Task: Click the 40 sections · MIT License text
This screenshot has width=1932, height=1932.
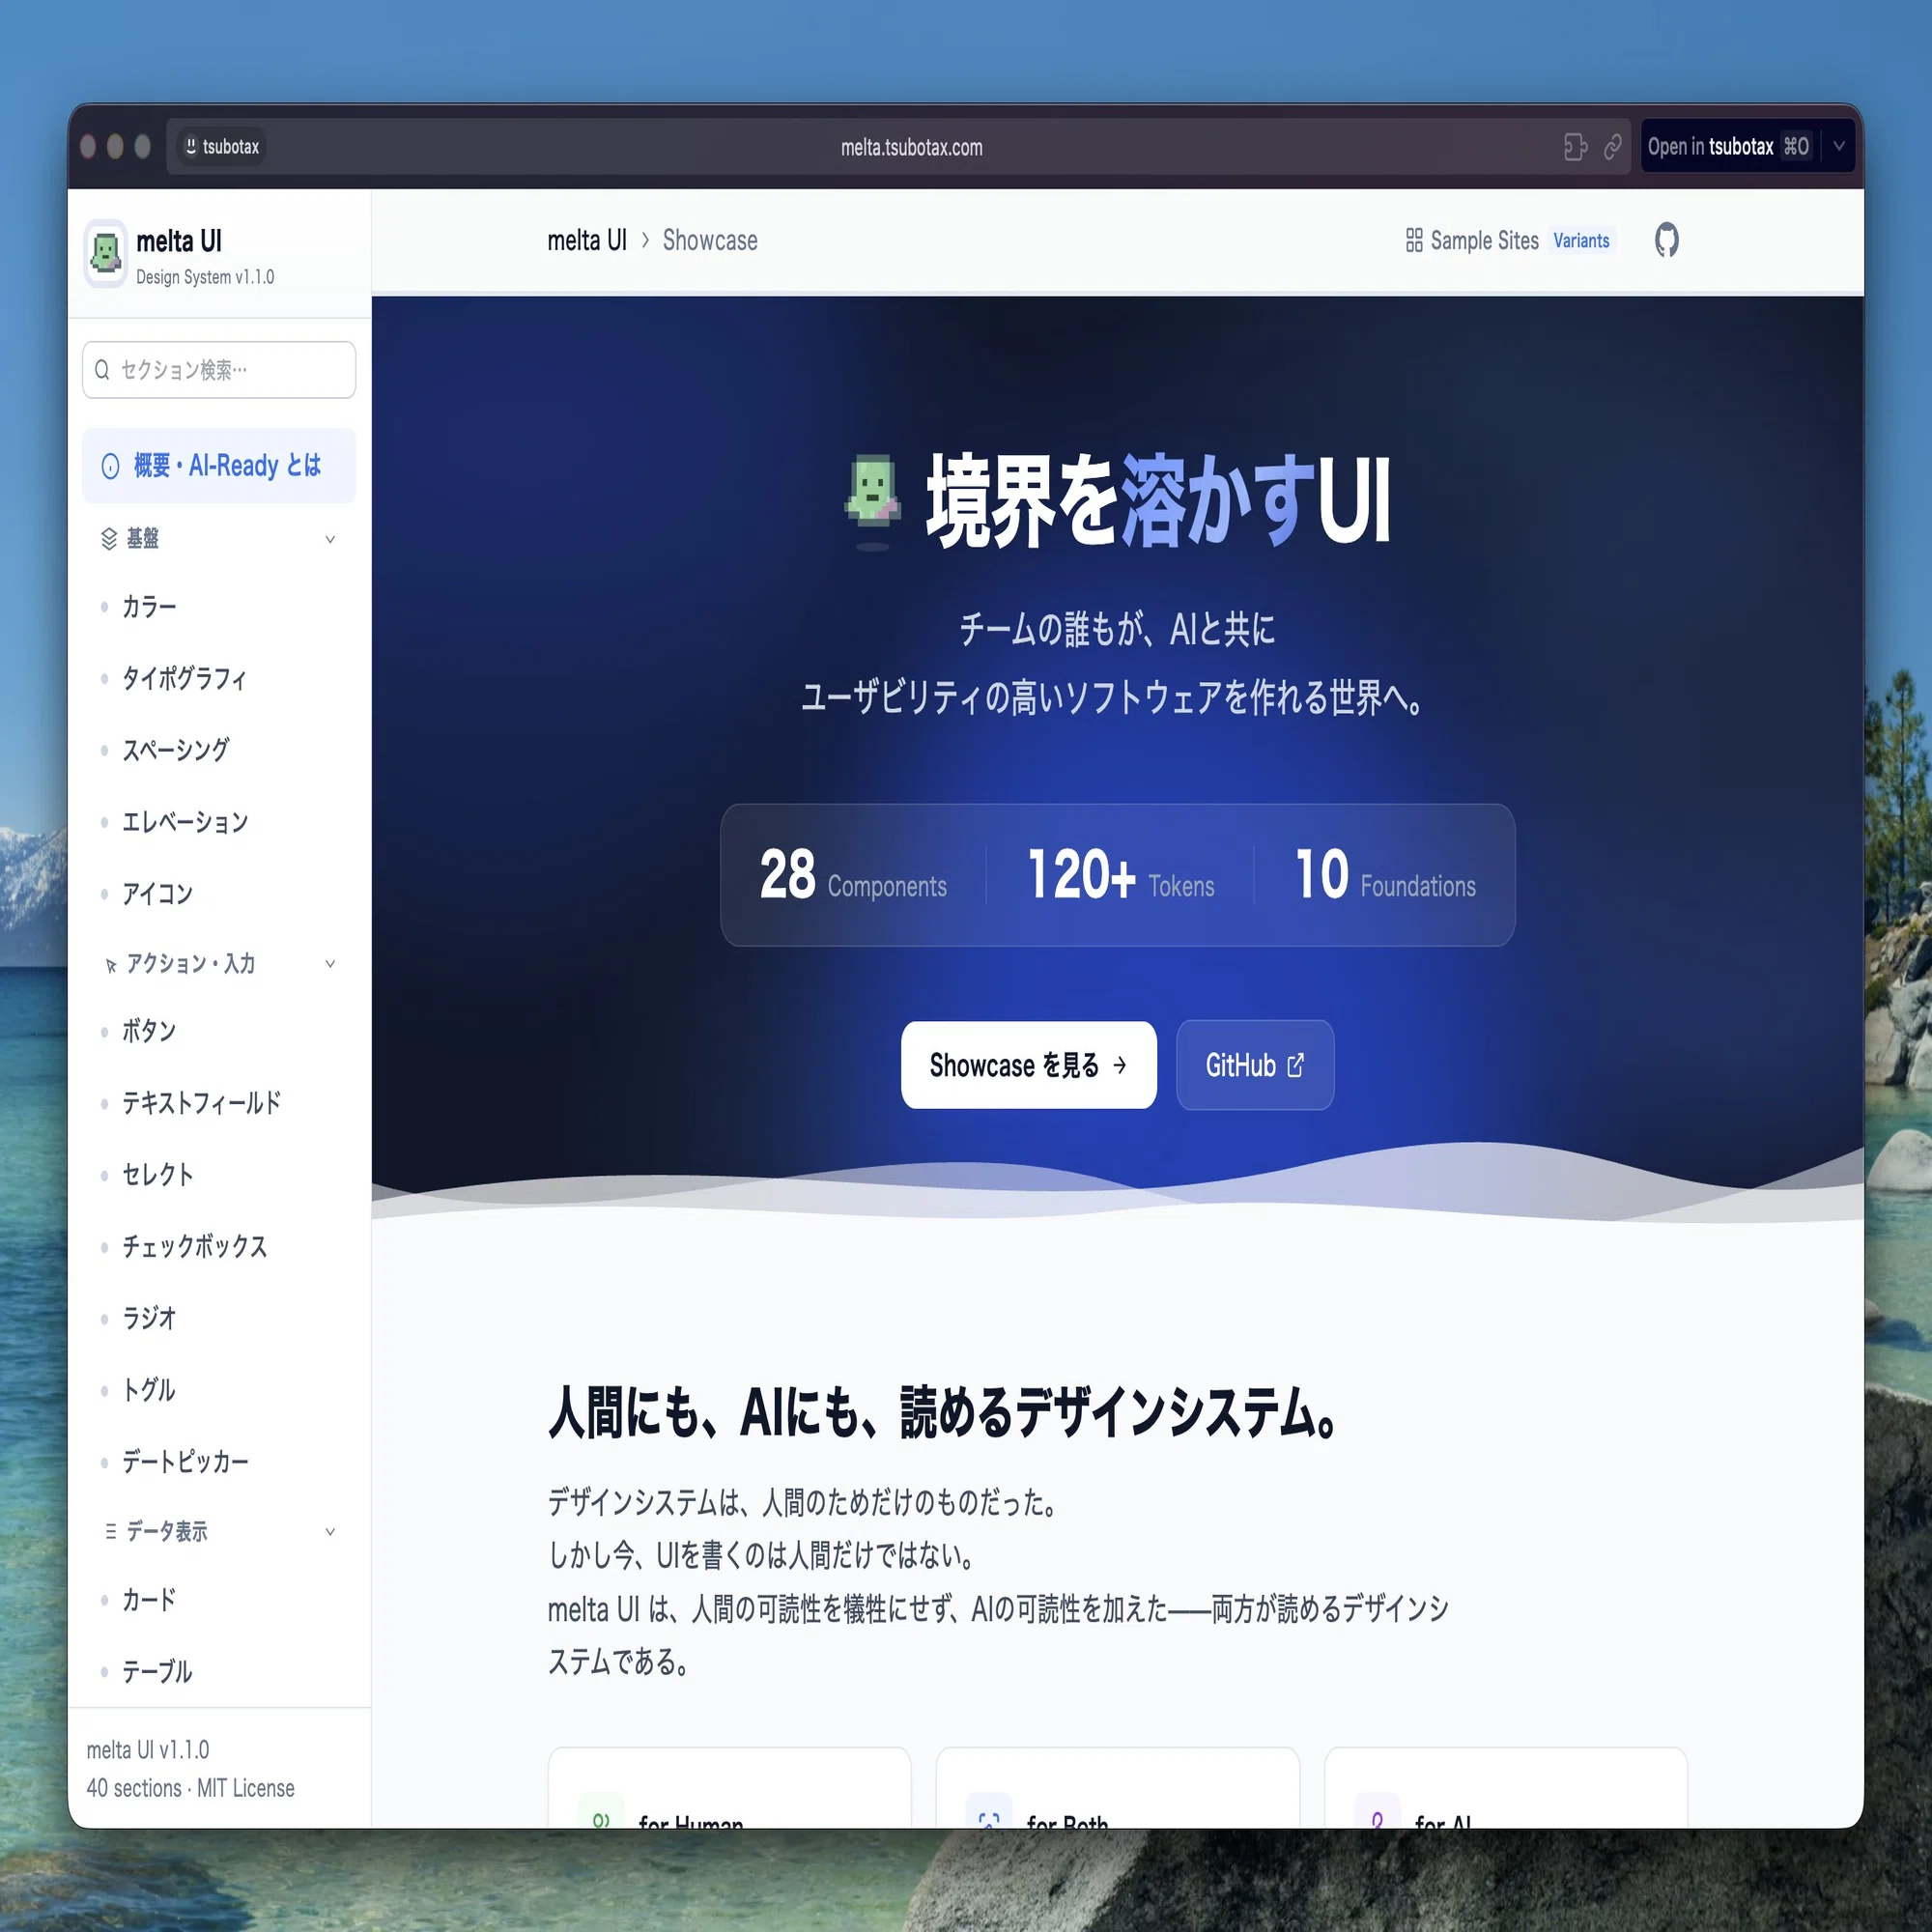Action: coord(190,1788)
